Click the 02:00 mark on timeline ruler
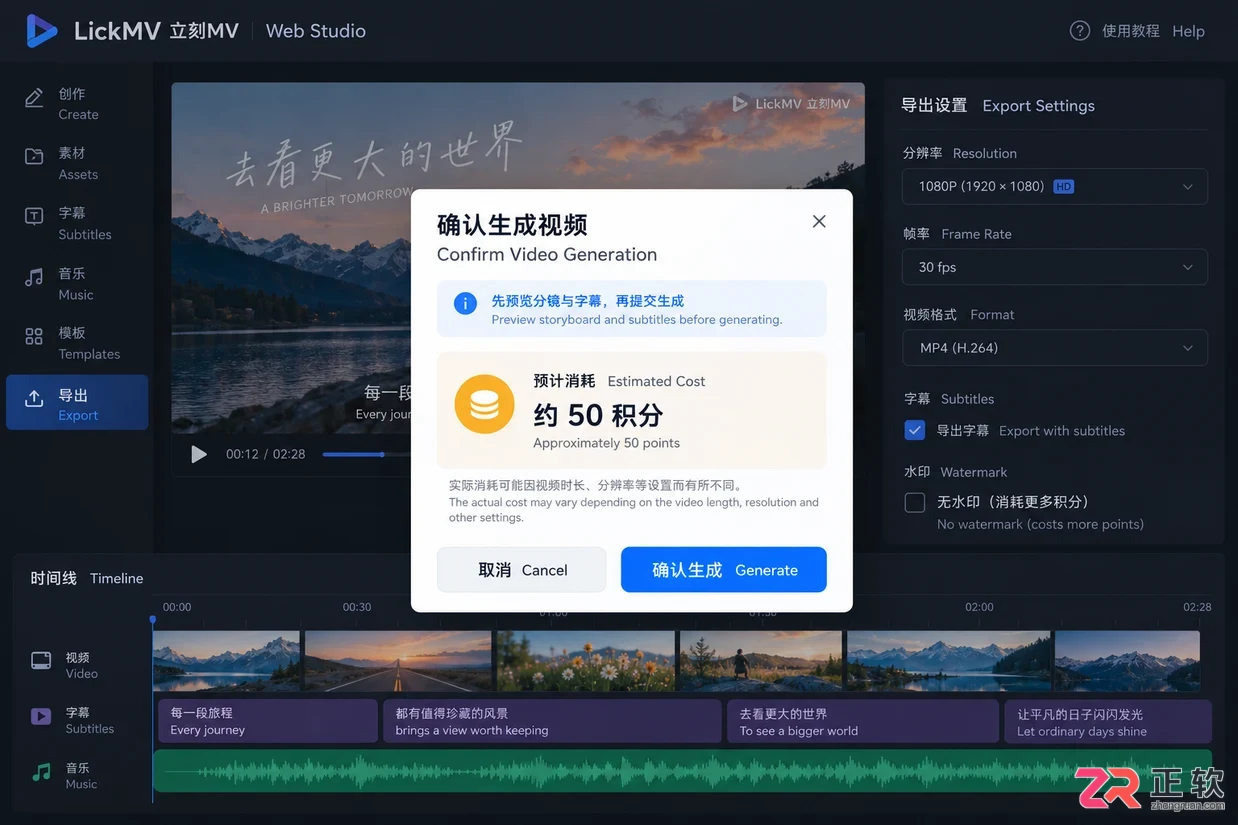Screen dimensions: 1238x825 pos(979,607)
